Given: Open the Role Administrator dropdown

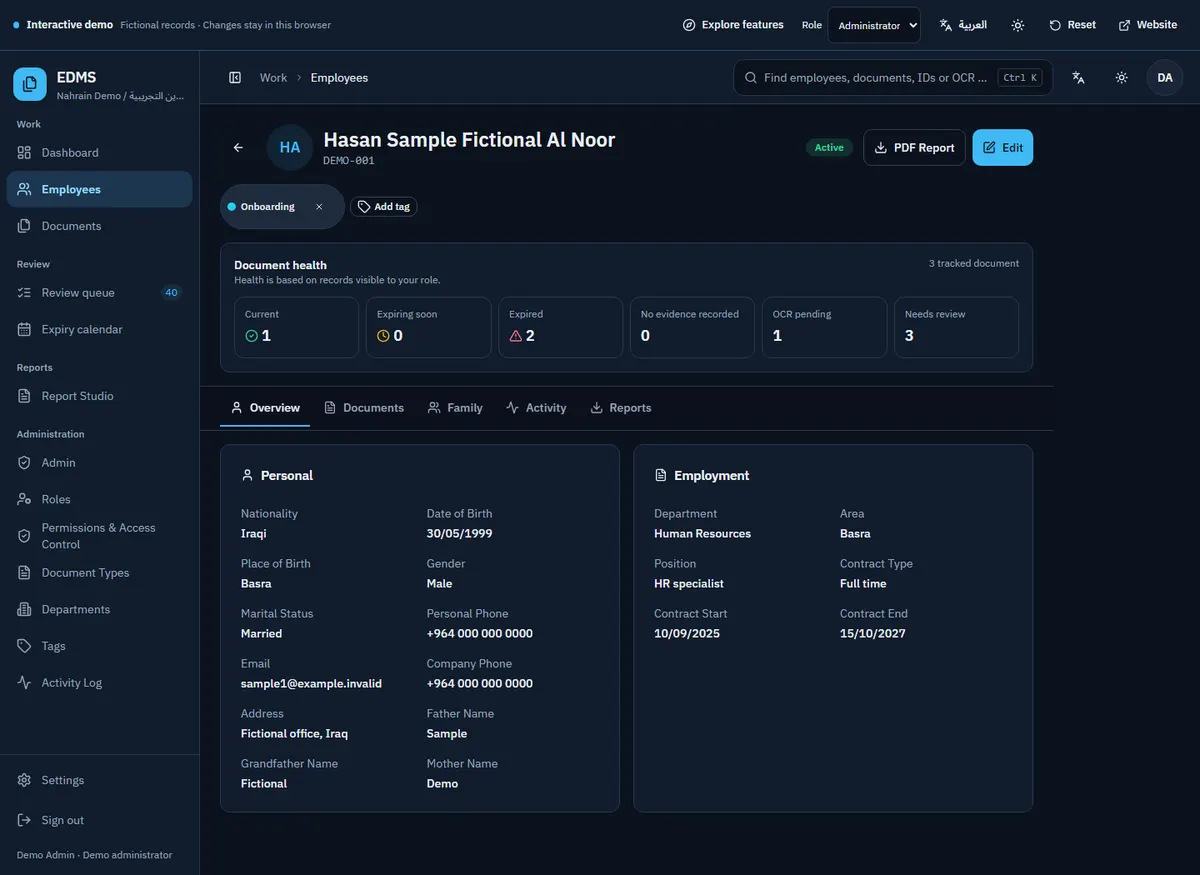Looking at the screenshot, I should click(874, 25).
